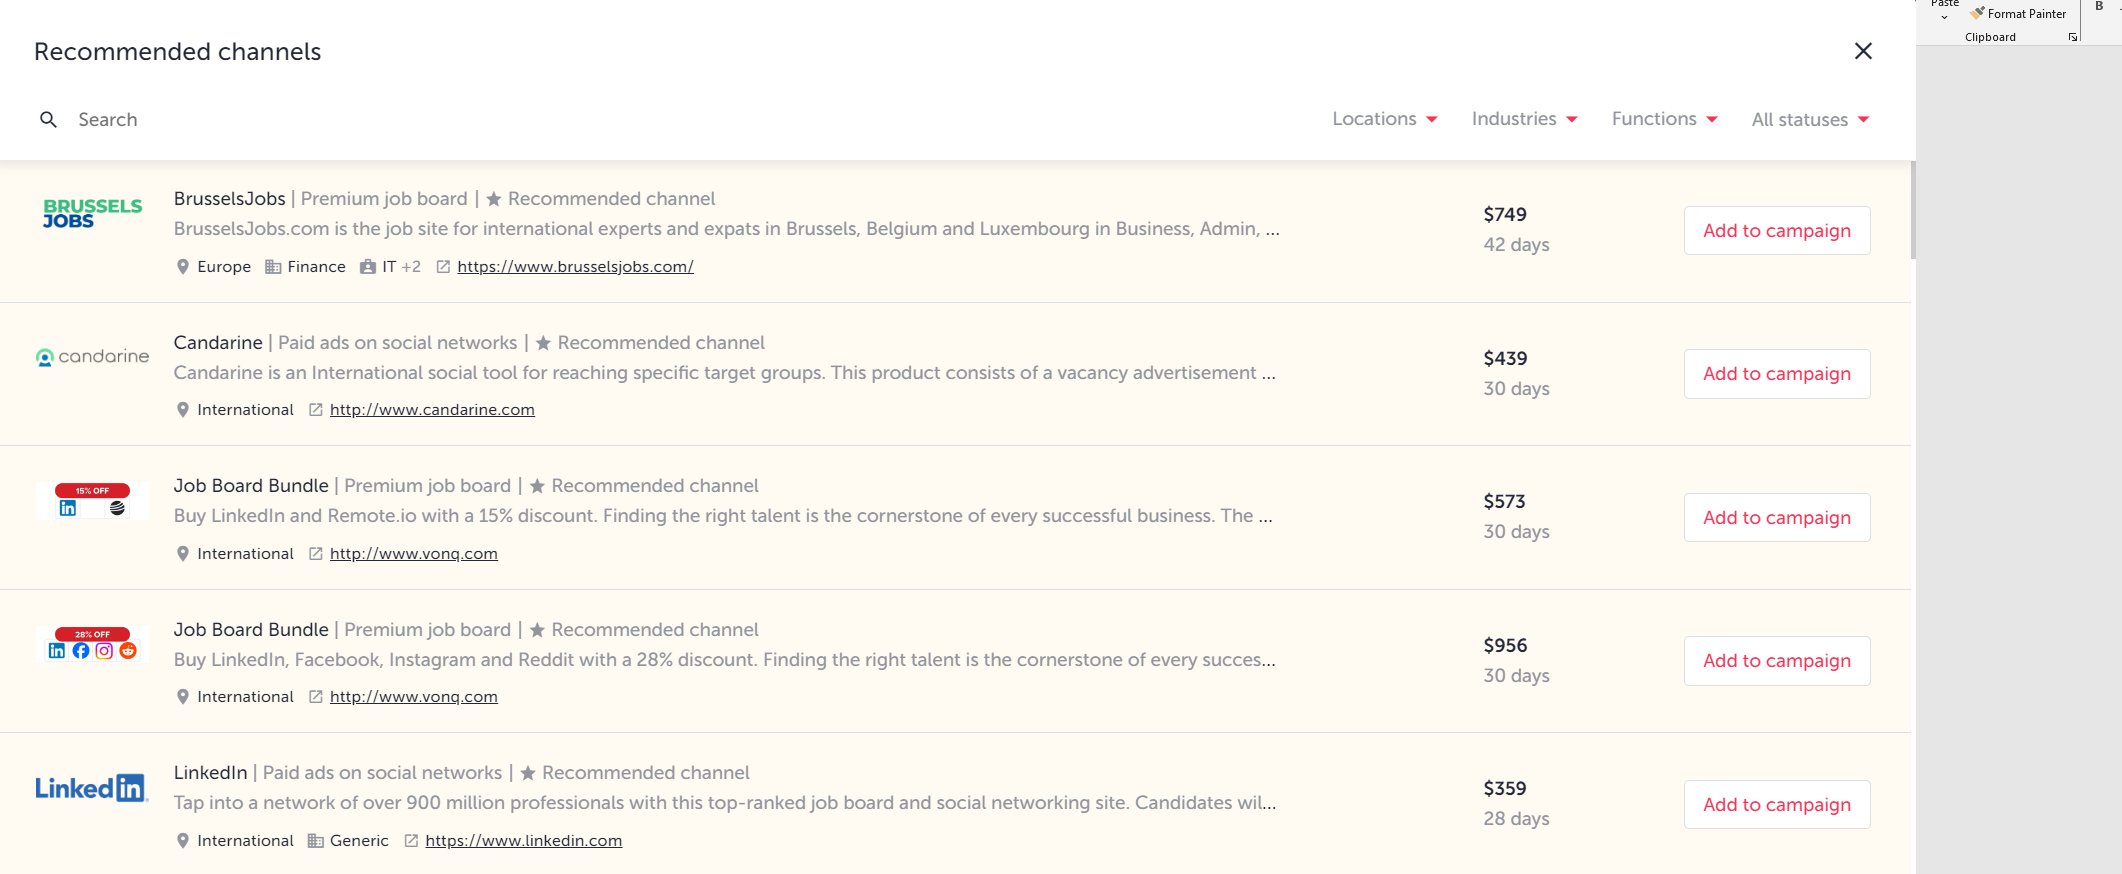Click the +2 more functions label

tap(411, 267)
